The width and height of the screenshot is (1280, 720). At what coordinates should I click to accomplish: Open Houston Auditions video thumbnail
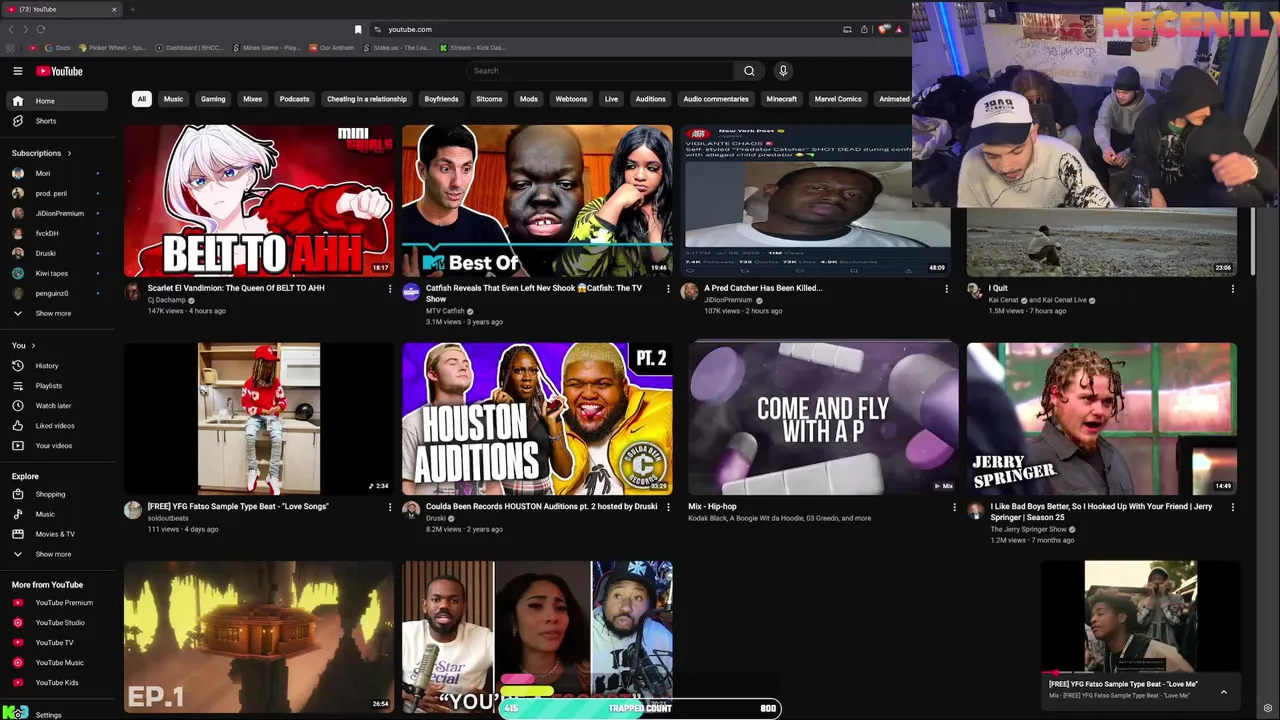537,419
